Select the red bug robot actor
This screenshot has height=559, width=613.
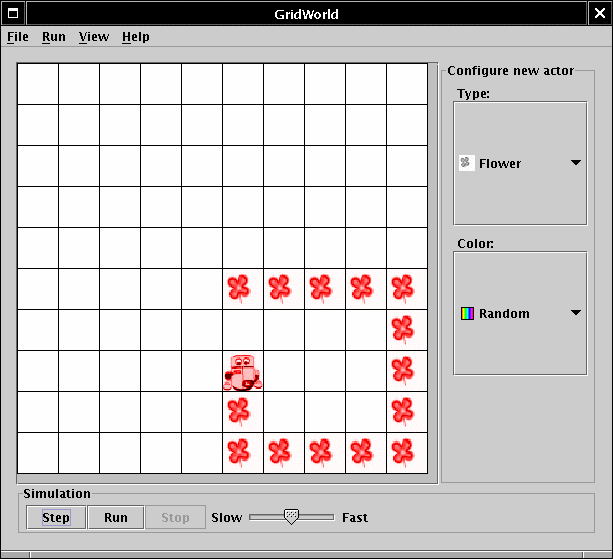[243, 373]
